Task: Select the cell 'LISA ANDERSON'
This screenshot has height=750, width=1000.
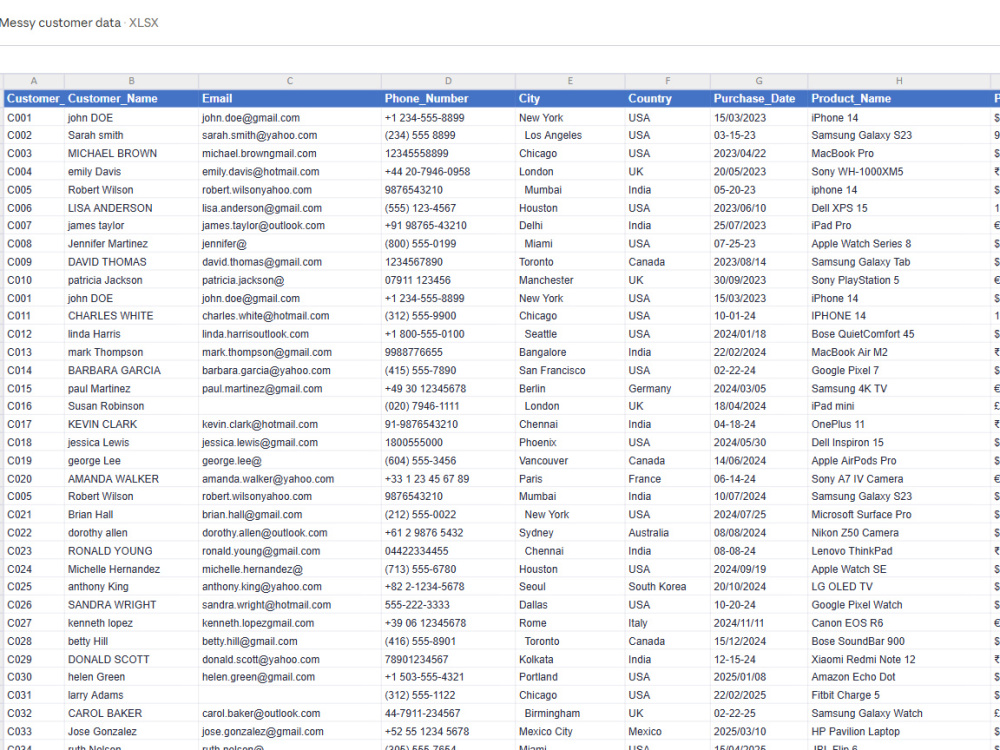Action: [x=131, y=208]
